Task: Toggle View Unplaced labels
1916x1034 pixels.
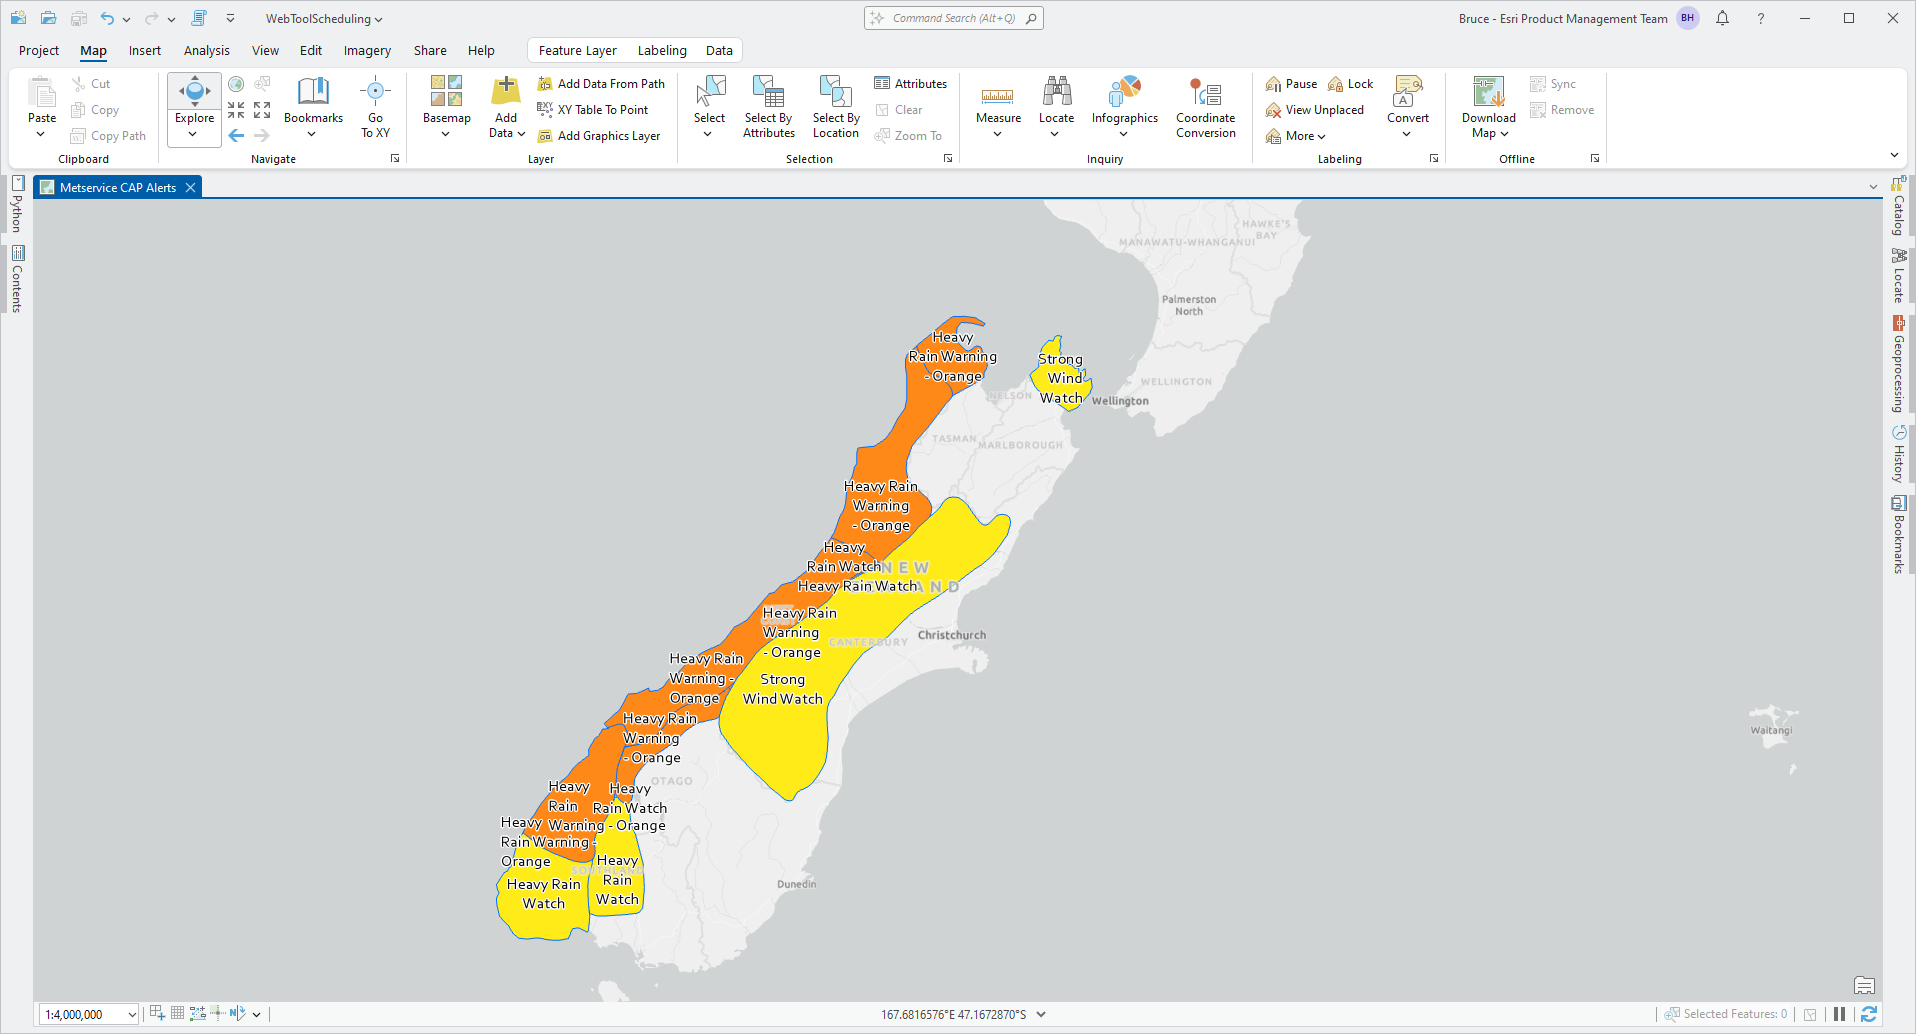Action: pos(1315,109)
